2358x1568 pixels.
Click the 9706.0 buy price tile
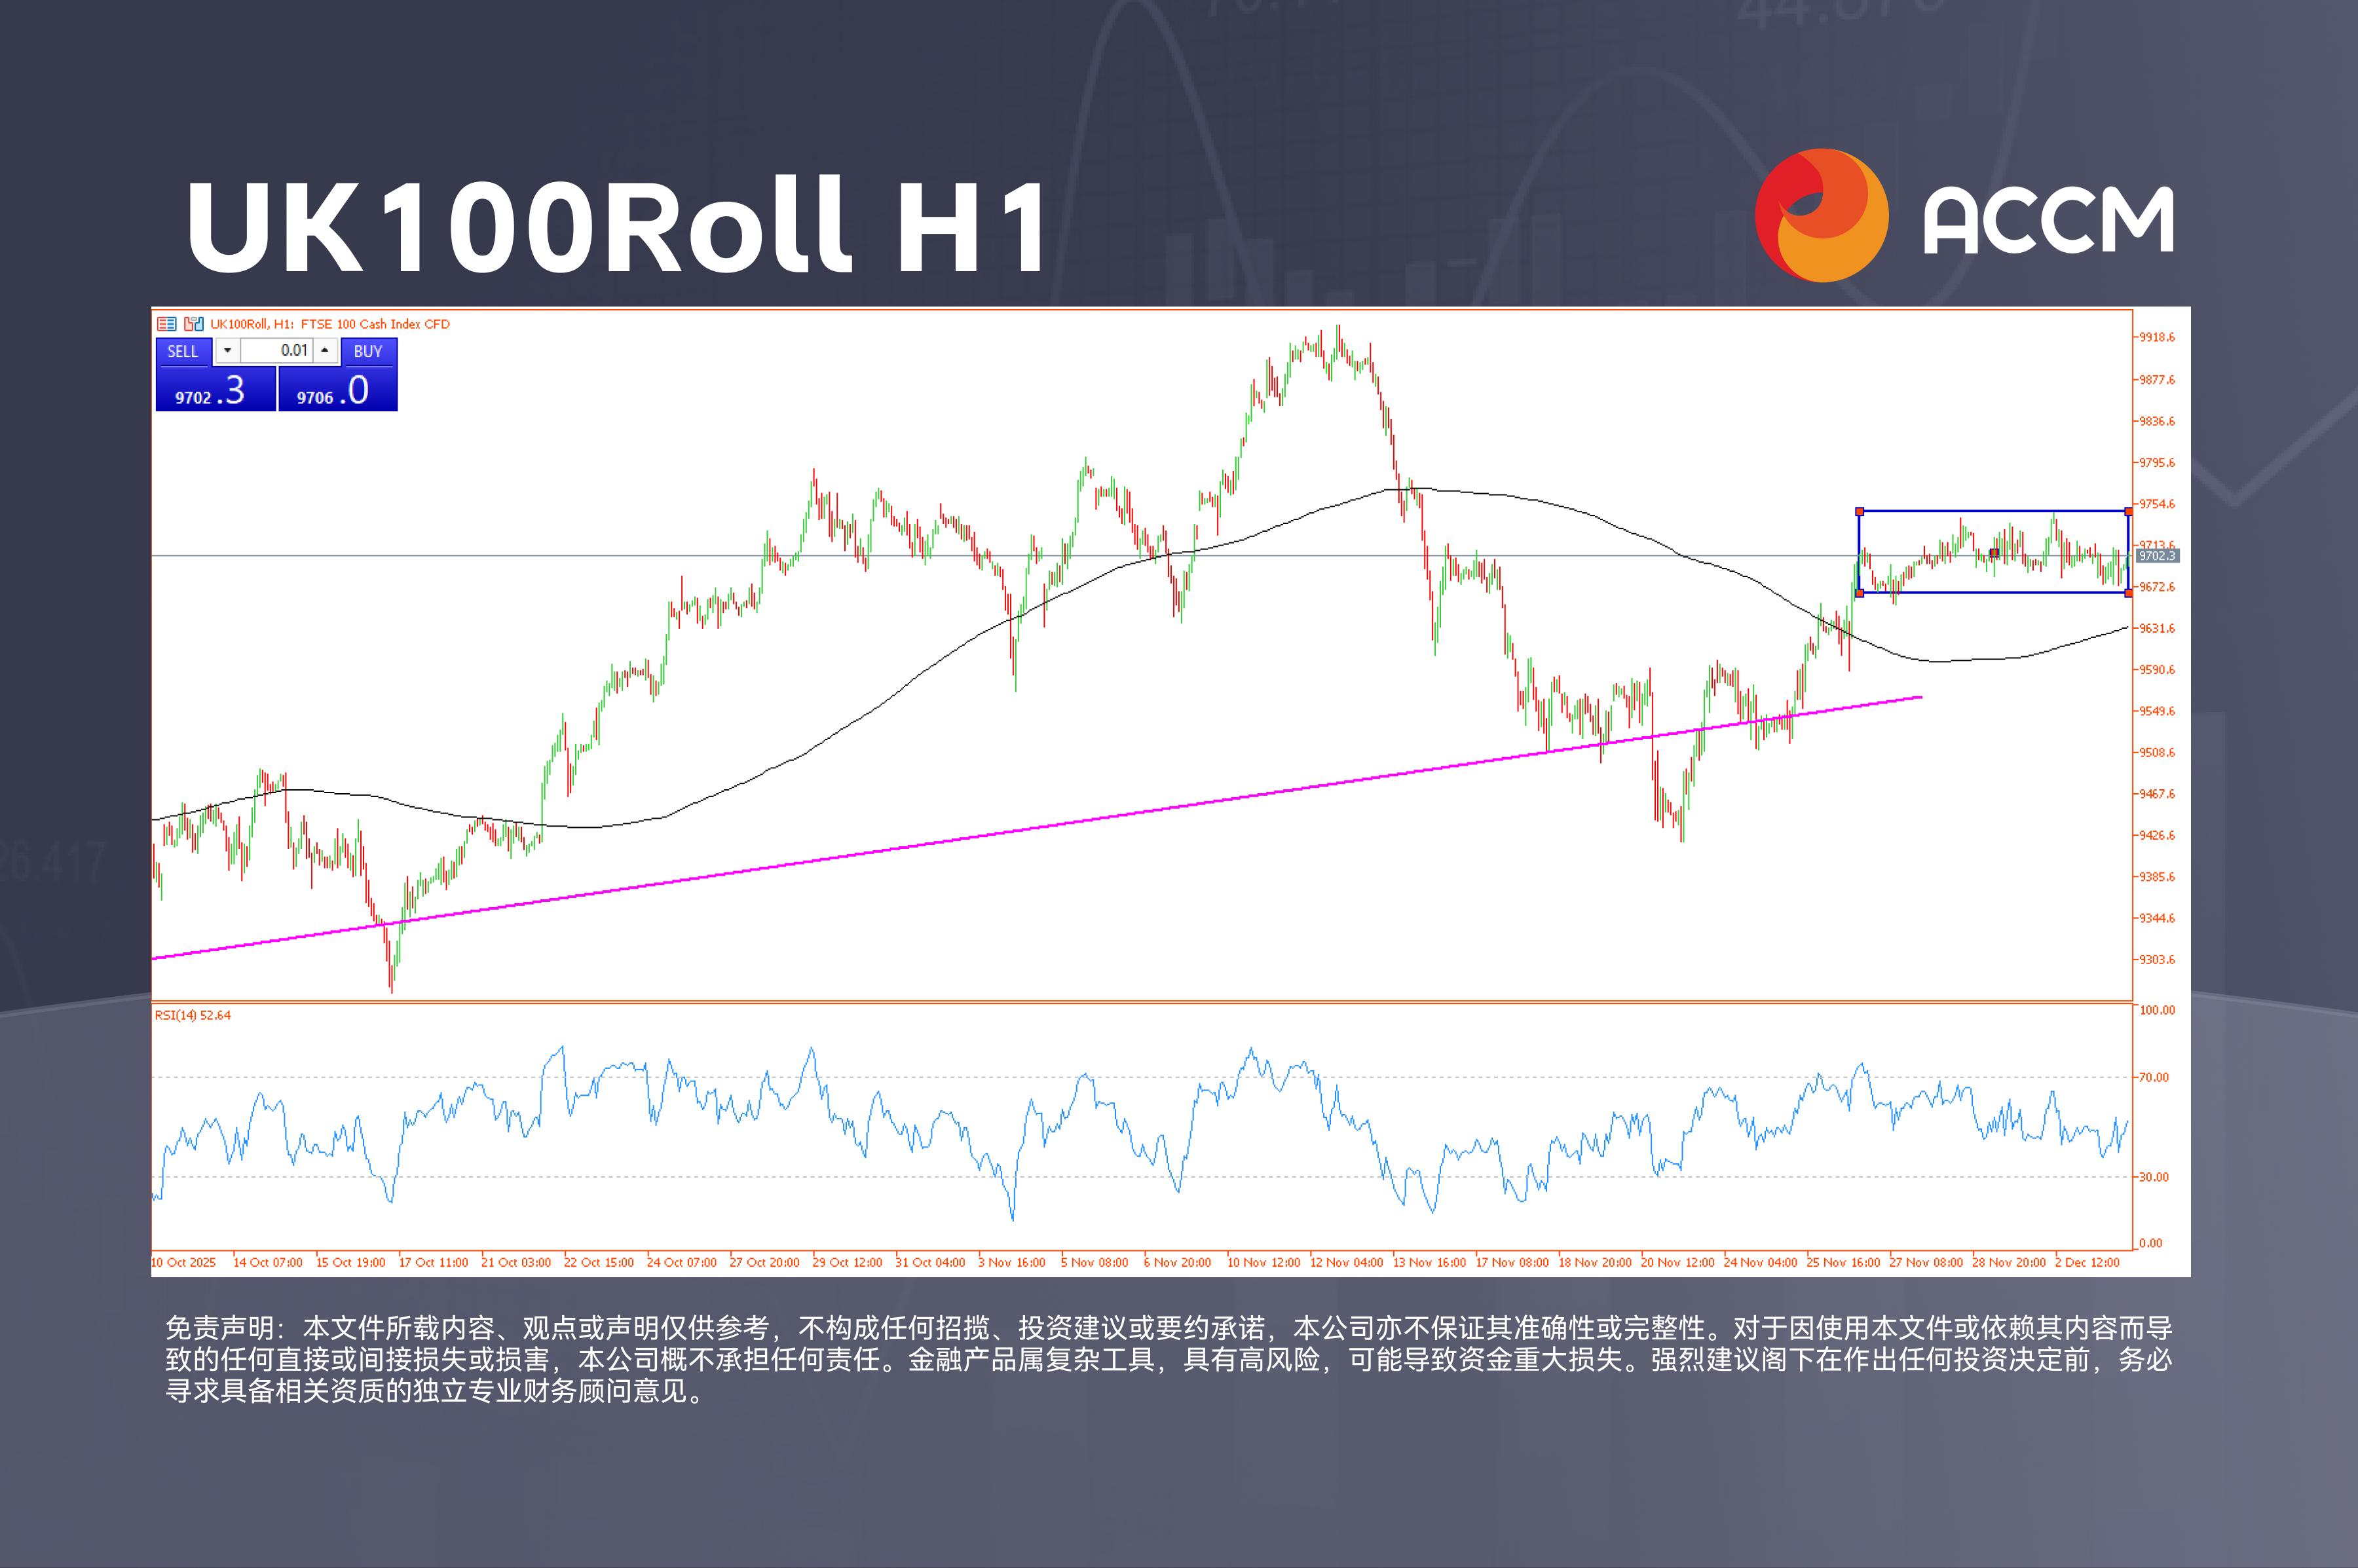point(338,389)
